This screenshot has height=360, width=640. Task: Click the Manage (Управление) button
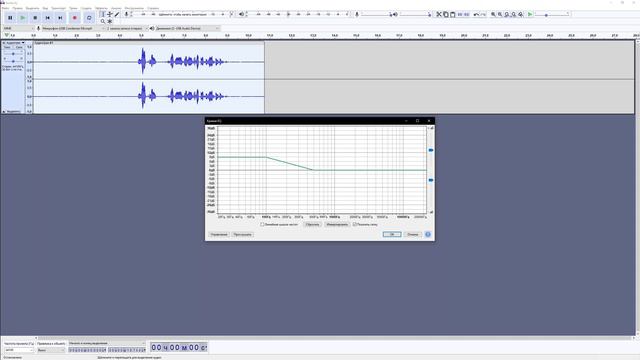(x=219, y=234)
